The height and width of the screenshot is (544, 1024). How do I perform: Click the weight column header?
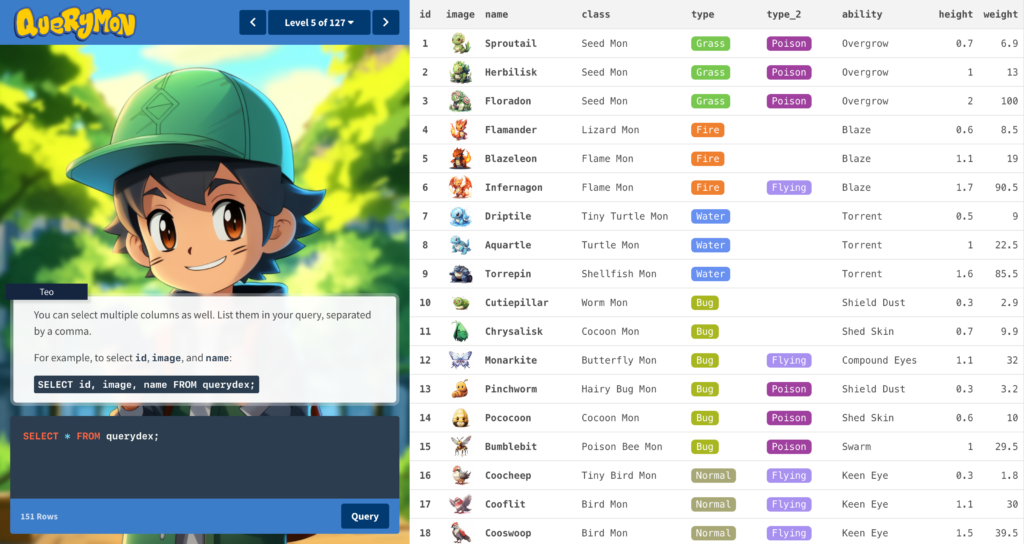tap(1000, 14)
